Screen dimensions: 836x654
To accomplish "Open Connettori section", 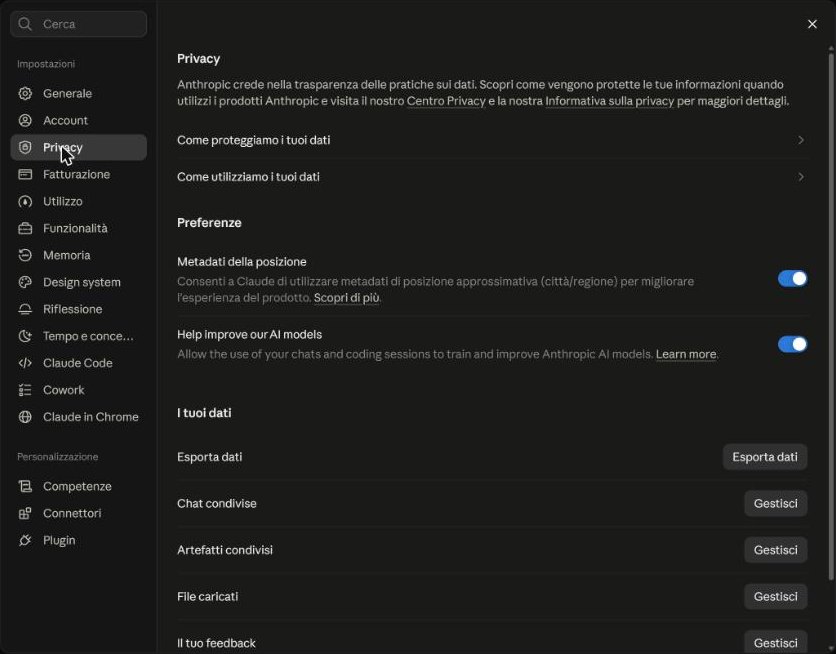I will [x=78, y=513].
